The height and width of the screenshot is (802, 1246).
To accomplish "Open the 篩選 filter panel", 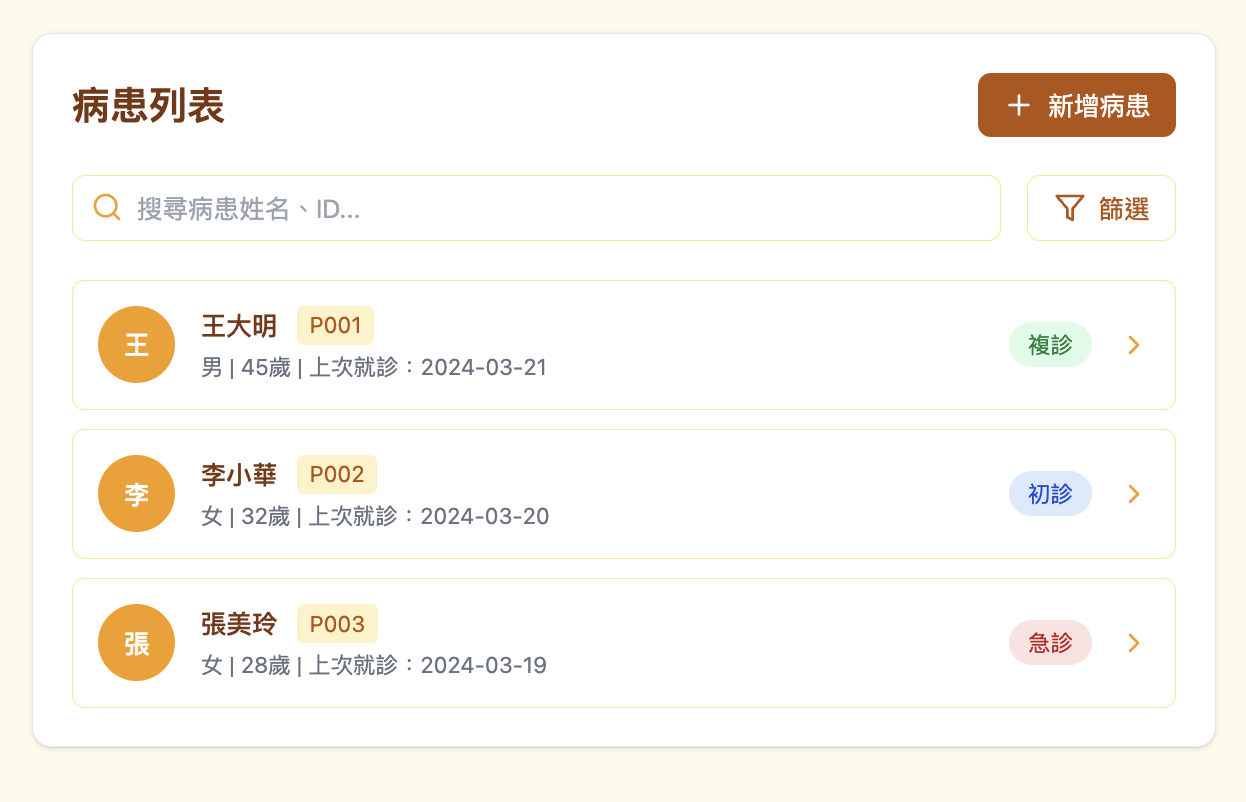I will (x=1101, y=208).
